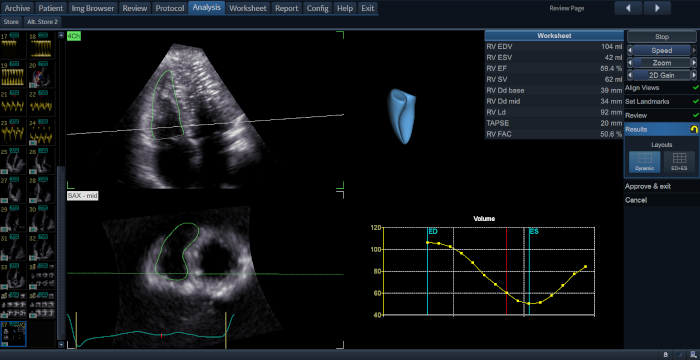Click the 2D Gain slider bar

click(662, 75)
